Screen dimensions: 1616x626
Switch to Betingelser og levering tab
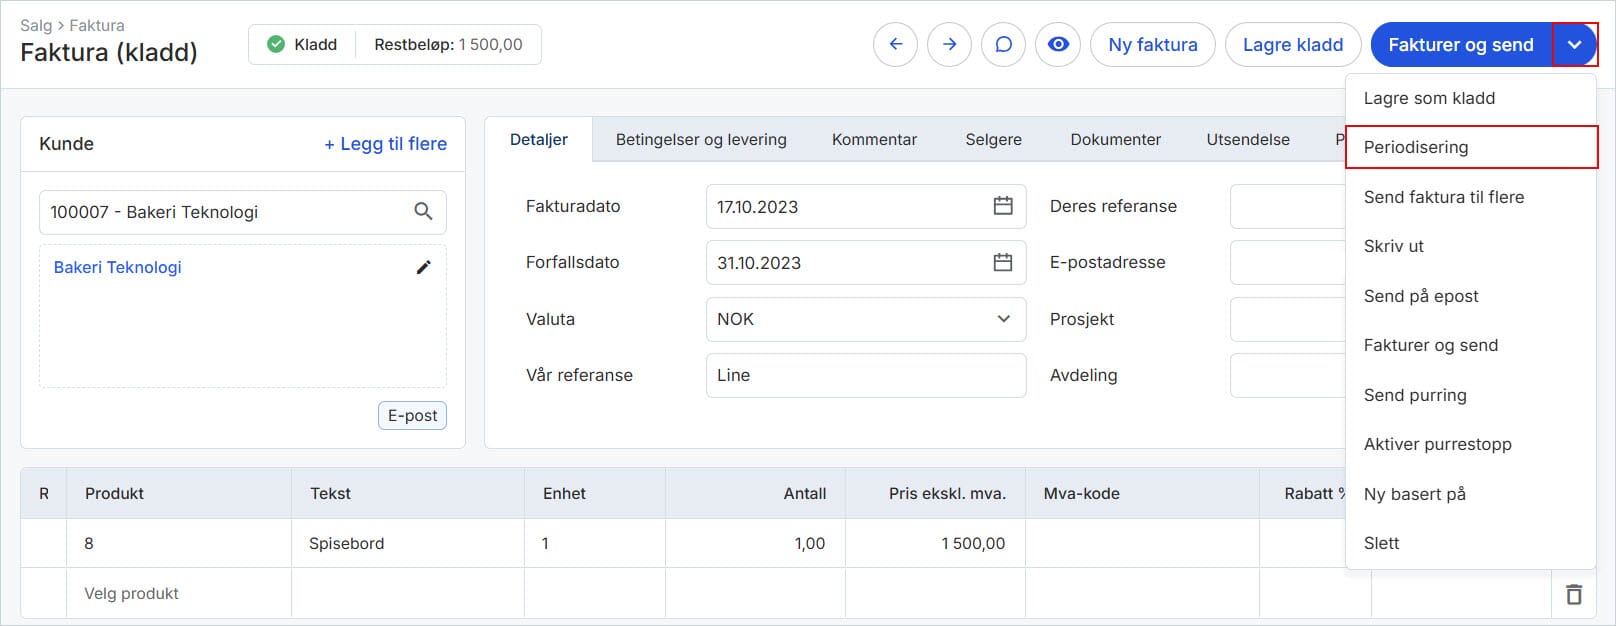pos(701,140)
